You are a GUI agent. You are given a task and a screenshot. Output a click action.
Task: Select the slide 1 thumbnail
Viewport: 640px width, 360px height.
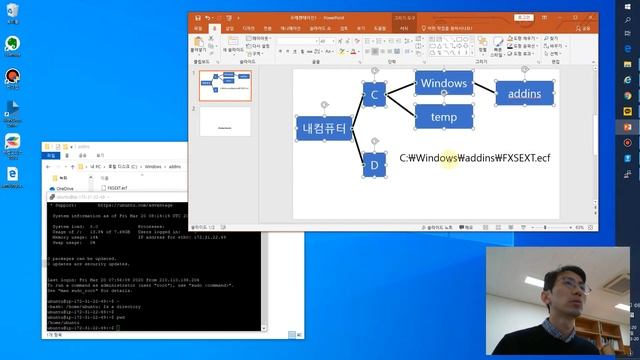[x=225, y=86]
